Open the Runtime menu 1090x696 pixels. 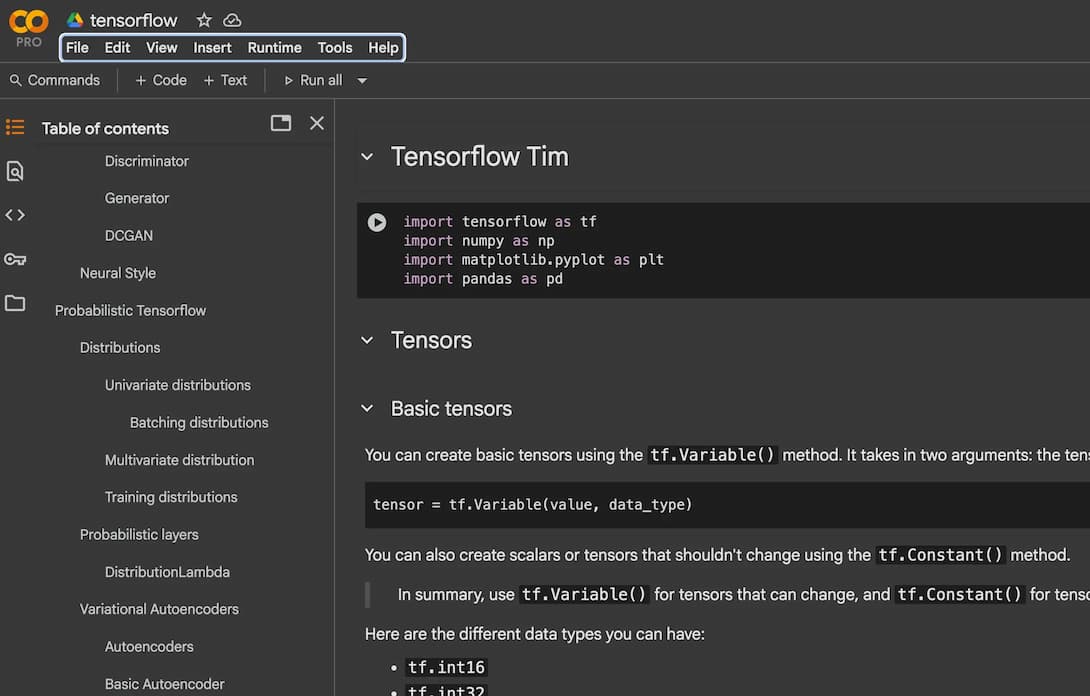click(x=274, y=47)
